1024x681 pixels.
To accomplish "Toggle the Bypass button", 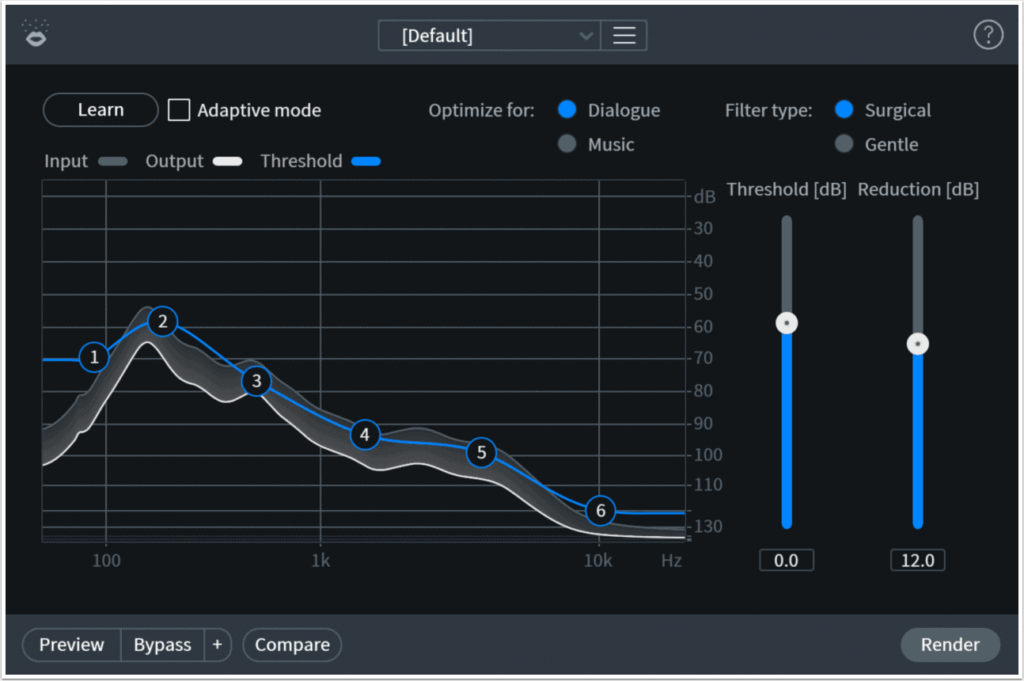I will (x=162, y=645).
